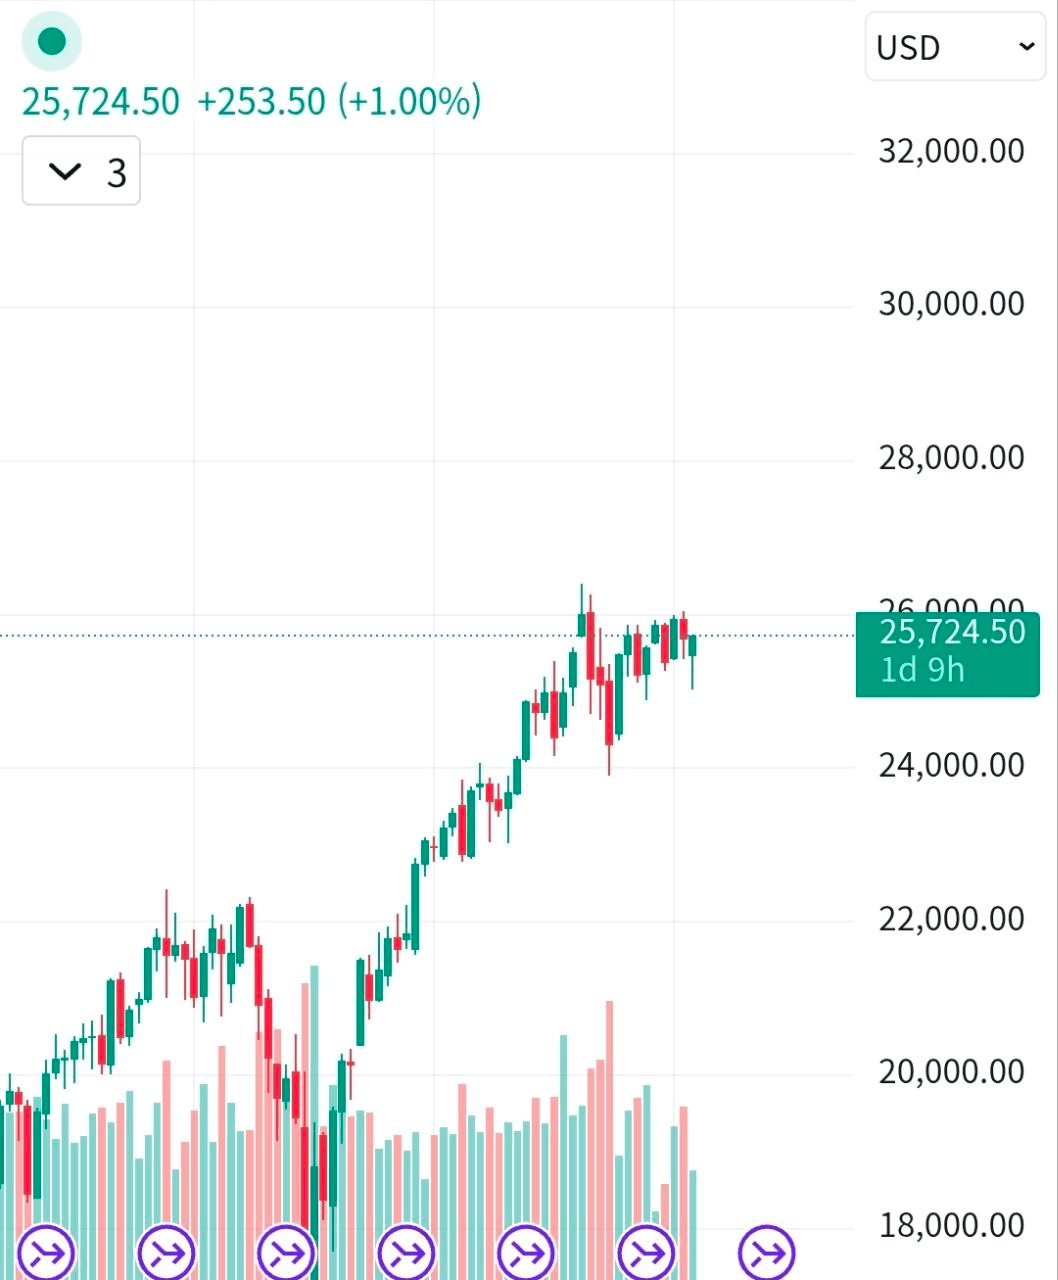1058x1280 pixels.
Task: Open the USD currency dropdown
Action: 954,47
